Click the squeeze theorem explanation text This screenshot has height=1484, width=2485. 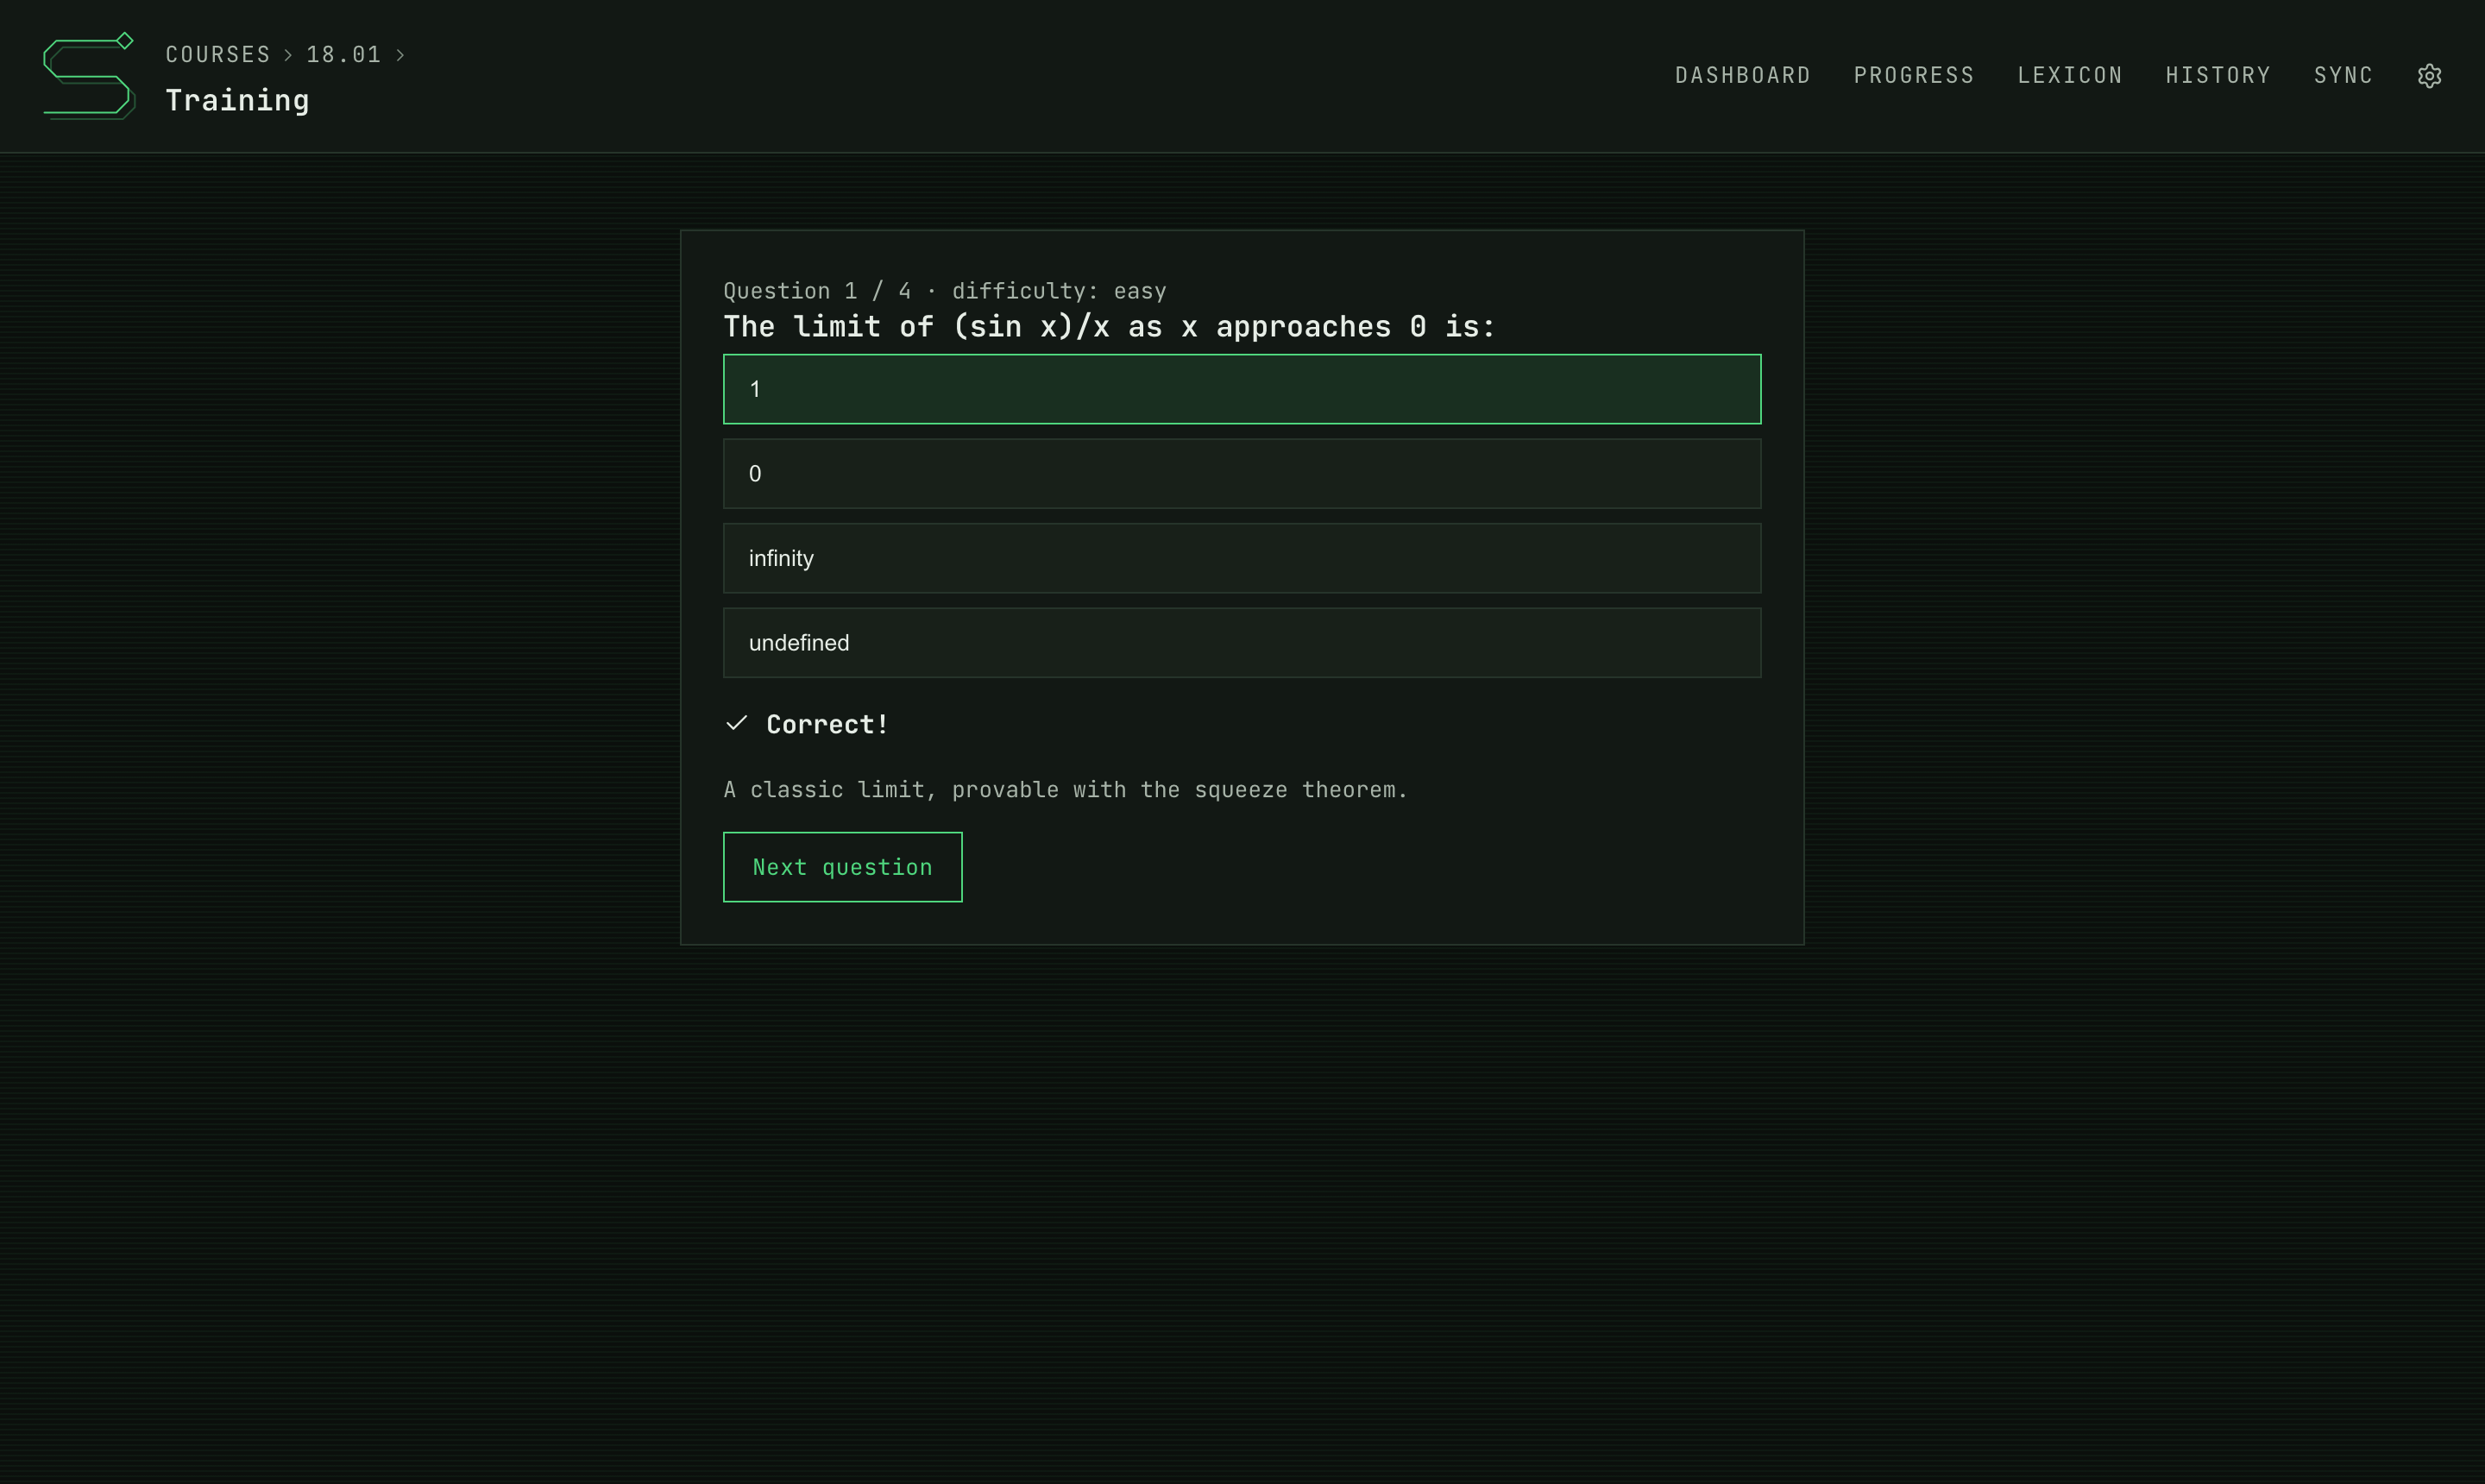(x=1065, y=790)
